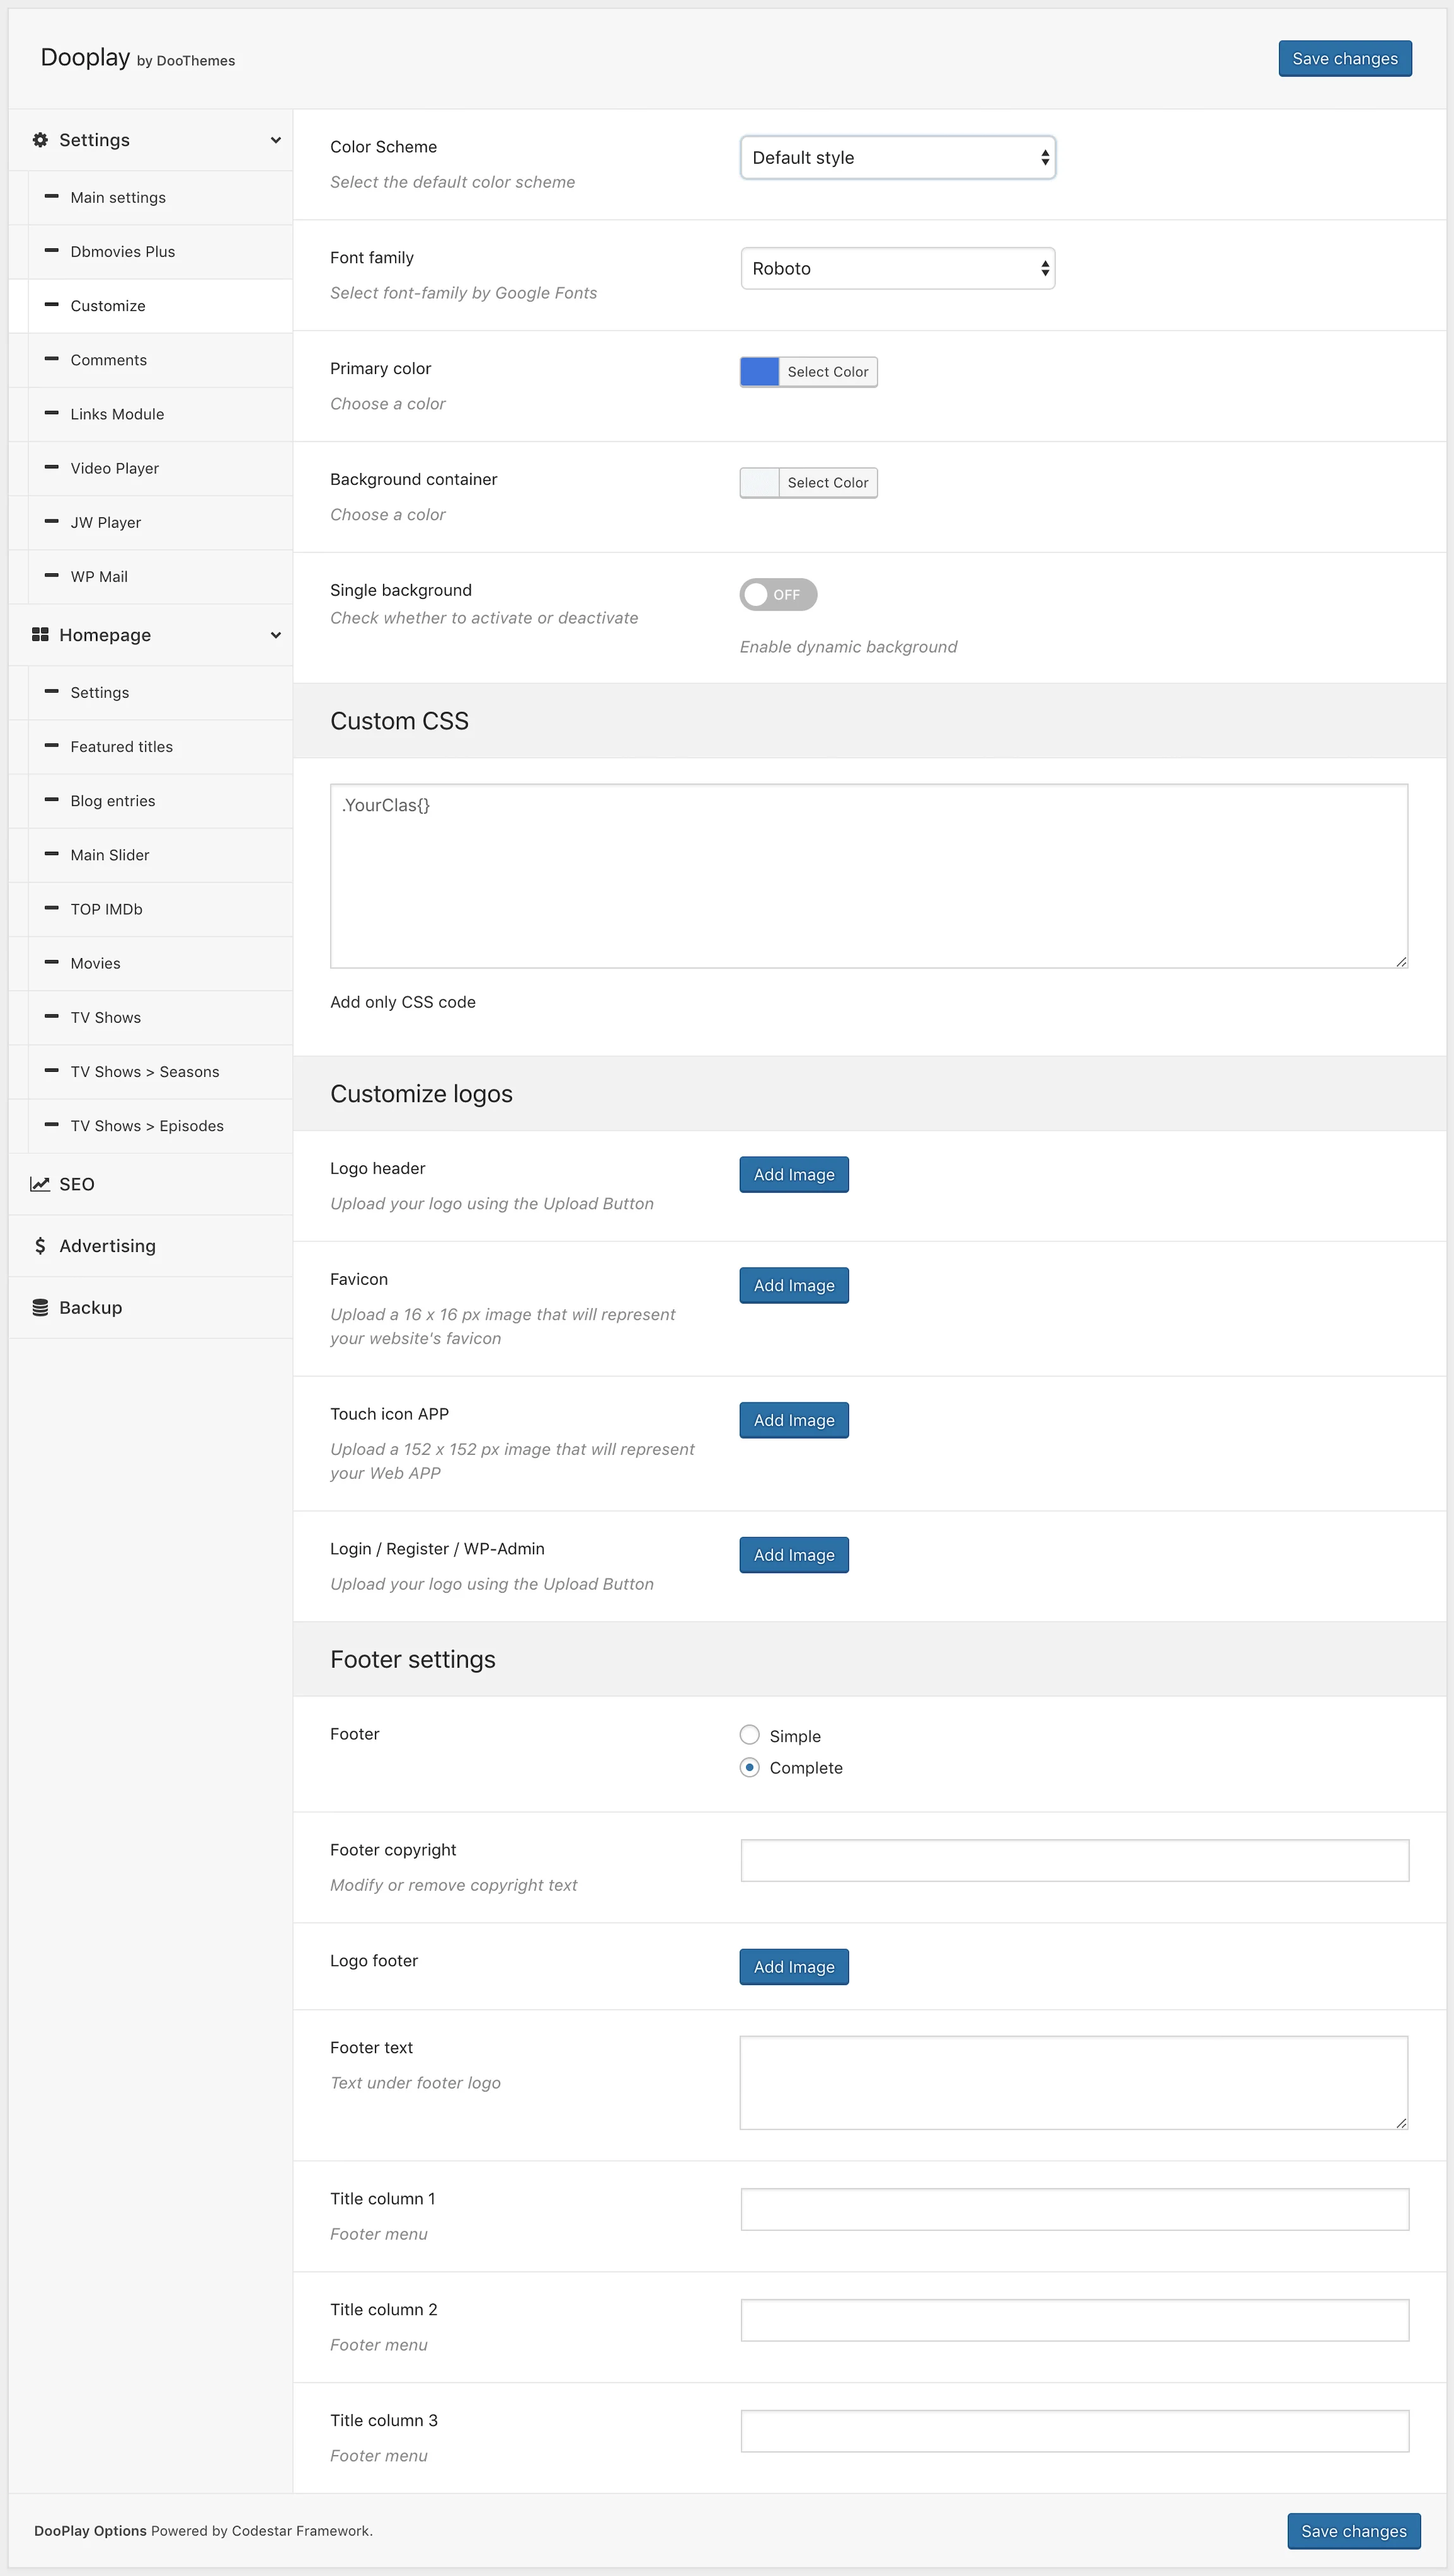Click the SEO chart icon

(x=39, y=1183)
